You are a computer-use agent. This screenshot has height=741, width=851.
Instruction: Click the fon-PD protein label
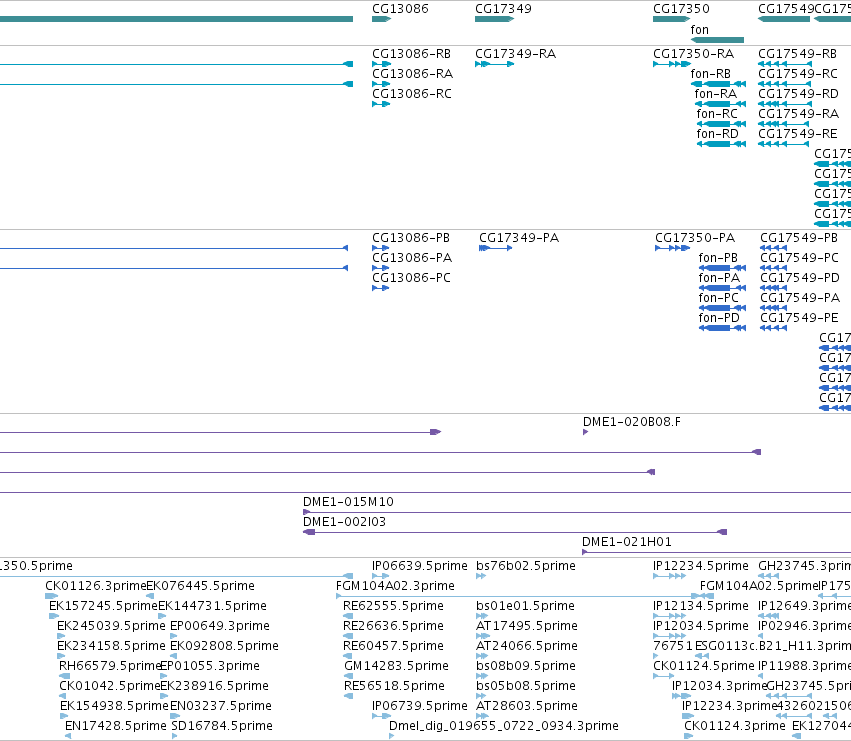[719, 318]
